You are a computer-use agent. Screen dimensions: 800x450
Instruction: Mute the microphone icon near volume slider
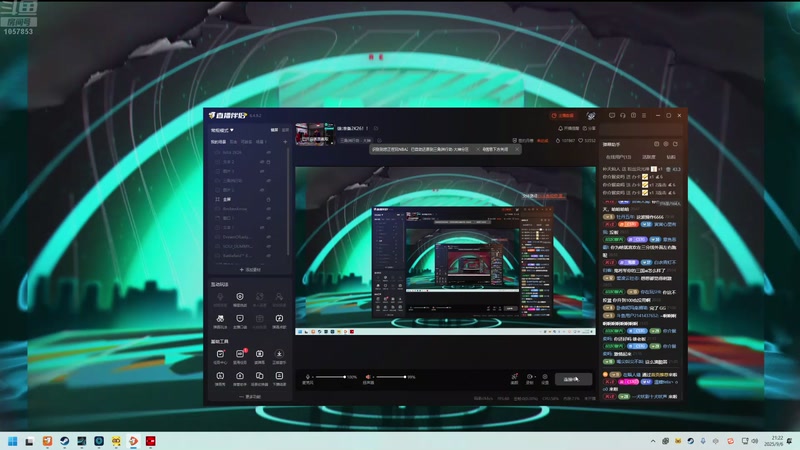(x=308, y=377)
